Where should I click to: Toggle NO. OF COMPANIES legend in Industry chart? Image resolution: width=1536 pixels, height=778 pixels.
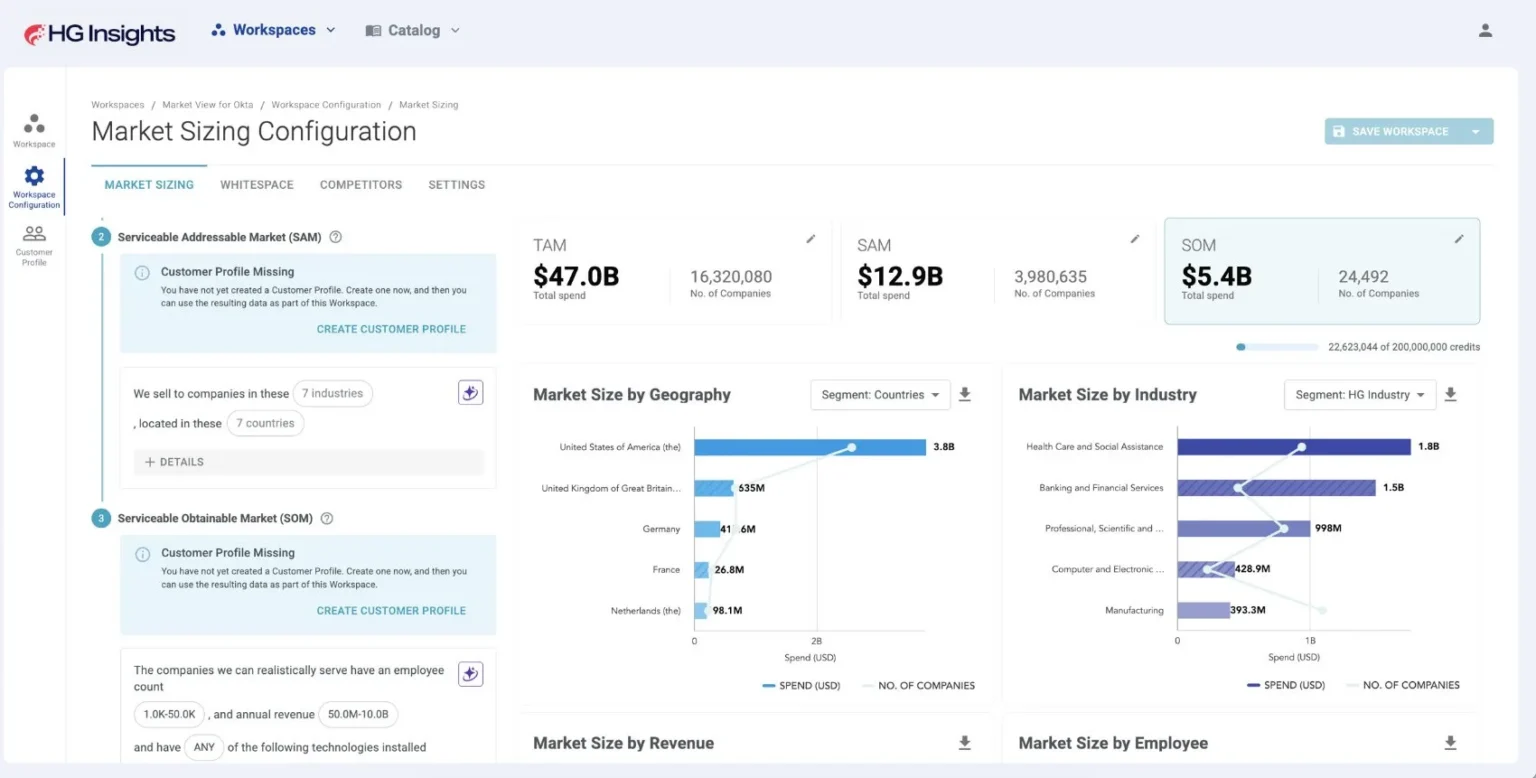coord(1402,685)
